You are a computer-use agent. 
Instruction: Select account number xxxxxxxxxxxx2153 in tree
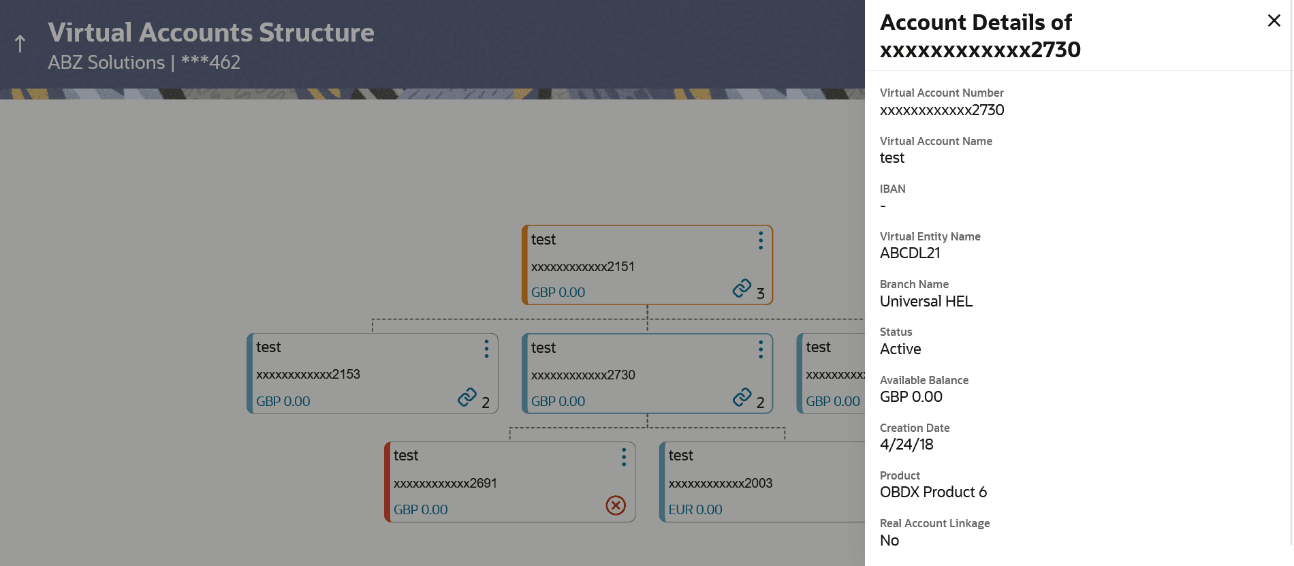(308, 375)
